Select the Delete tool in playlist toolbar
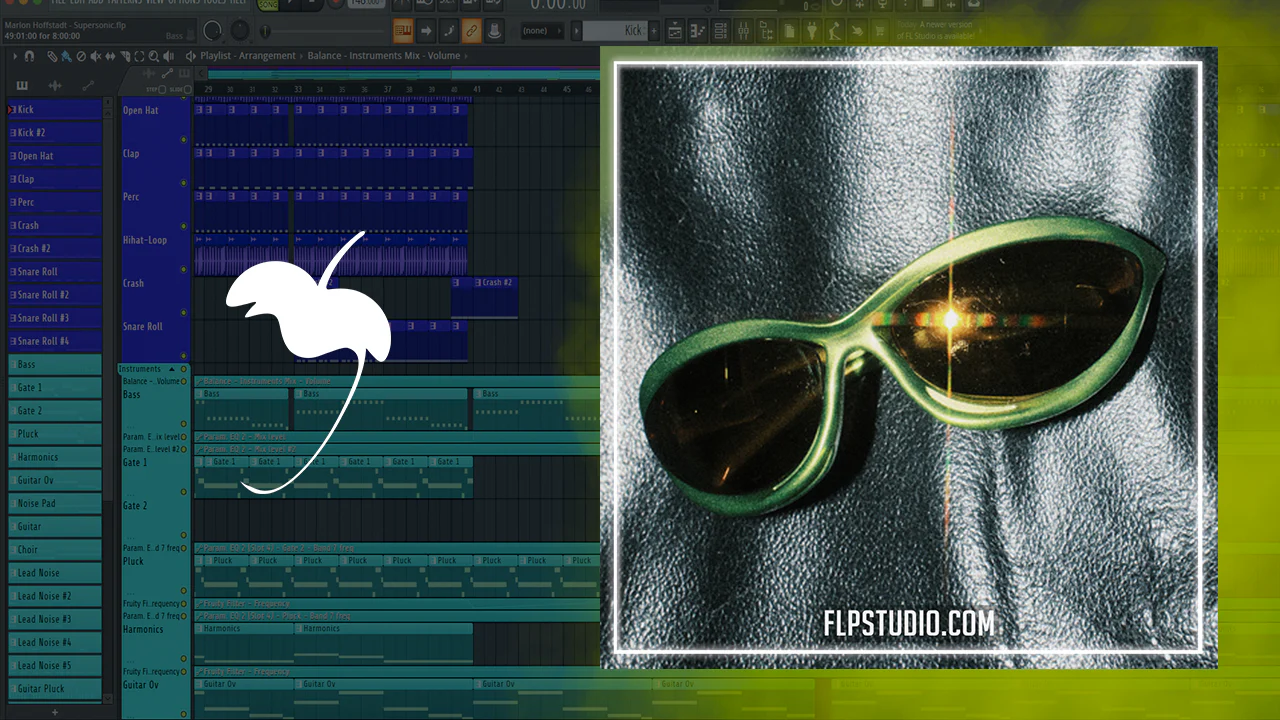This screenshot has height=720, width=1280. pyautogui.click(x=79, y=56)
